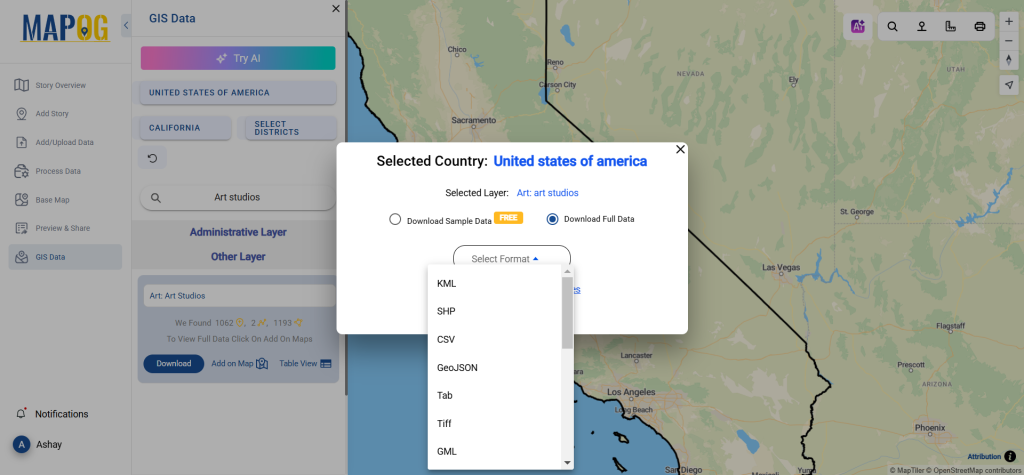Select Download Sample Data radio button

point(394,220)
